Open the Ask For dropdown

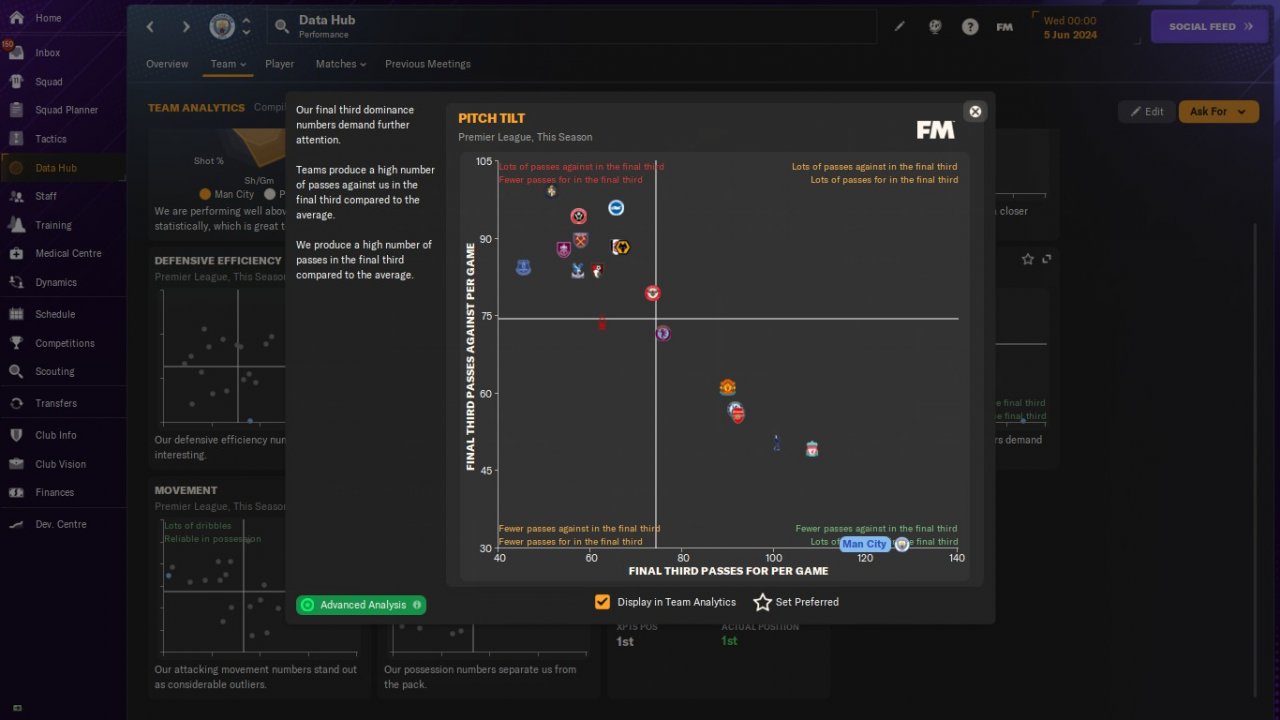(1218, 111)
